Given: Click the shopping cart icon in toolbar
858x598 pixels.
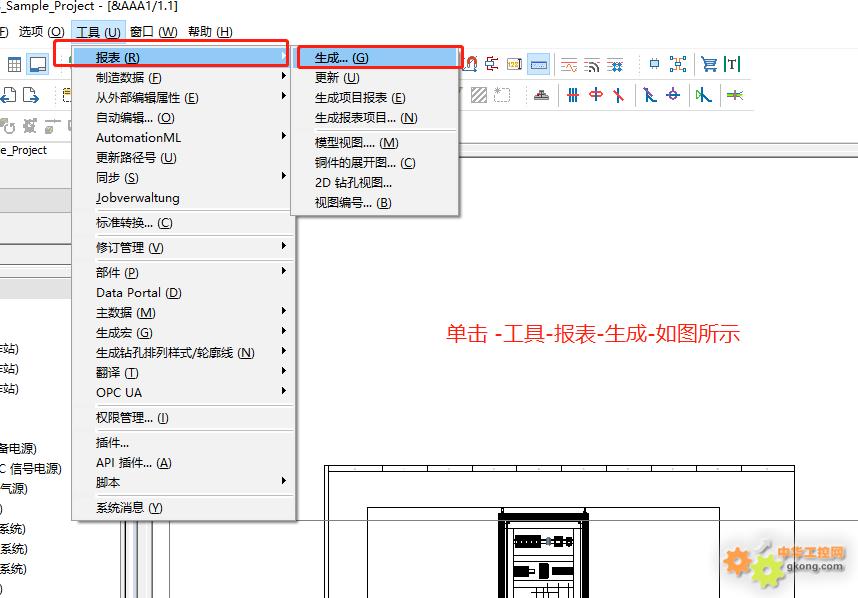Looking at the screenshot, I should (x=708, y=65).
